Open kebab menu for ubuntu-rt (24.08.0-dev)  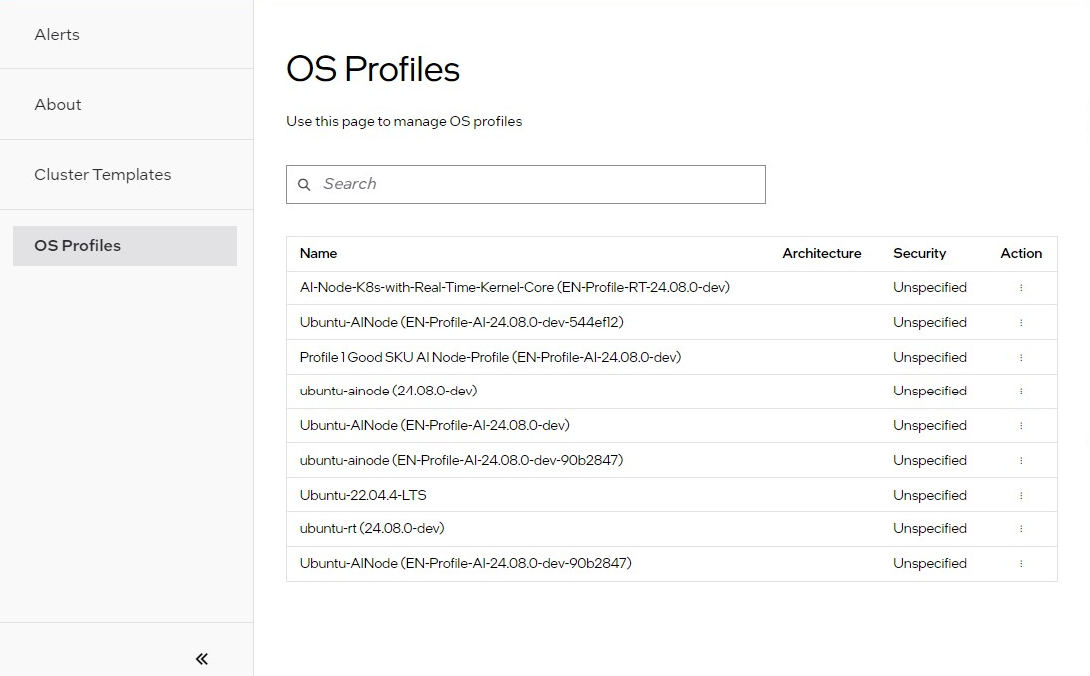(x=1021, y=529)
